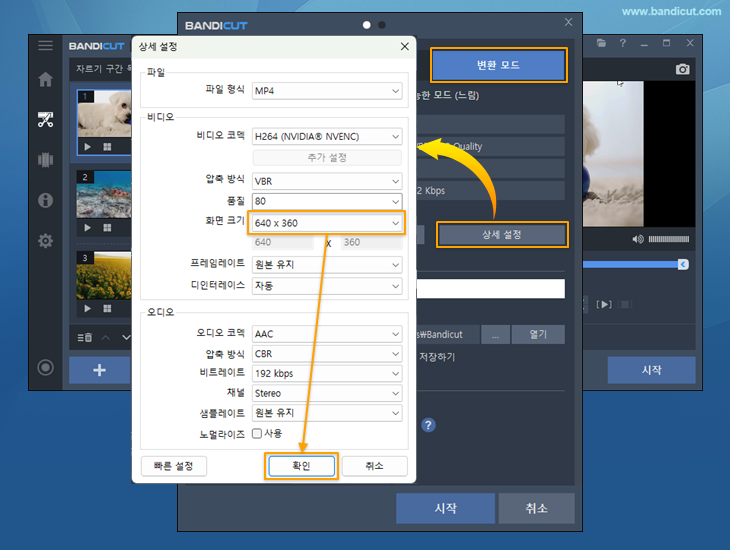Image resolution: width=730 pixels, height=550 pixels.
Task: Move segment down with the down arrow
Action: click(x=126, y=337)
